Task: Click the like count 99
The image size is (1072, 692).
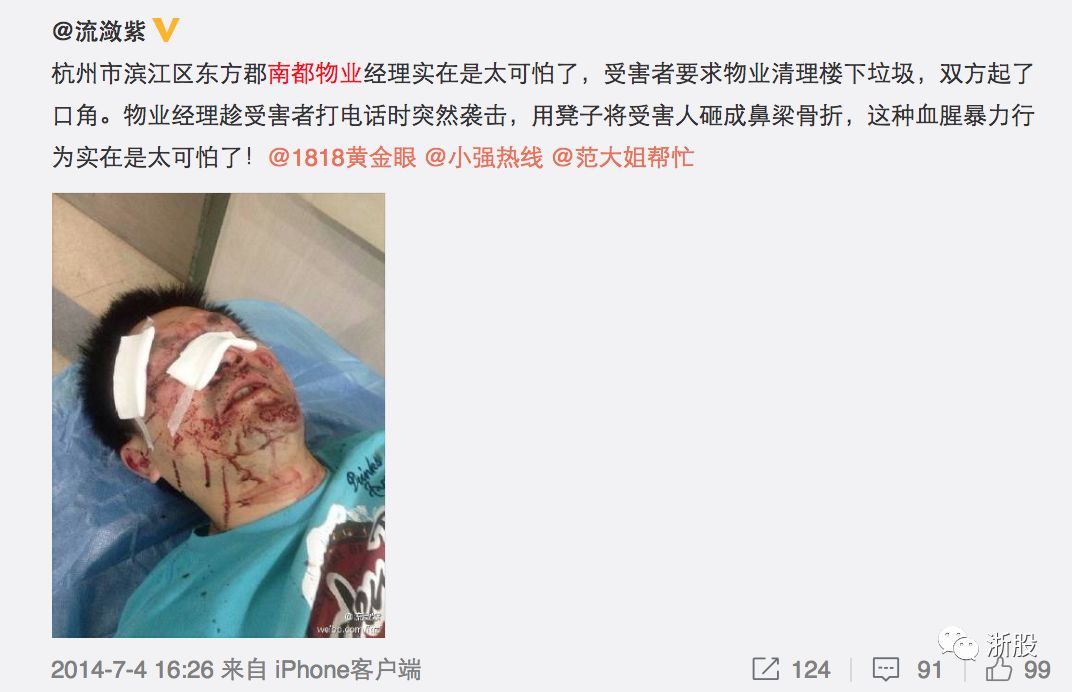Action: pyautogui.click(x=1037, y=669)
